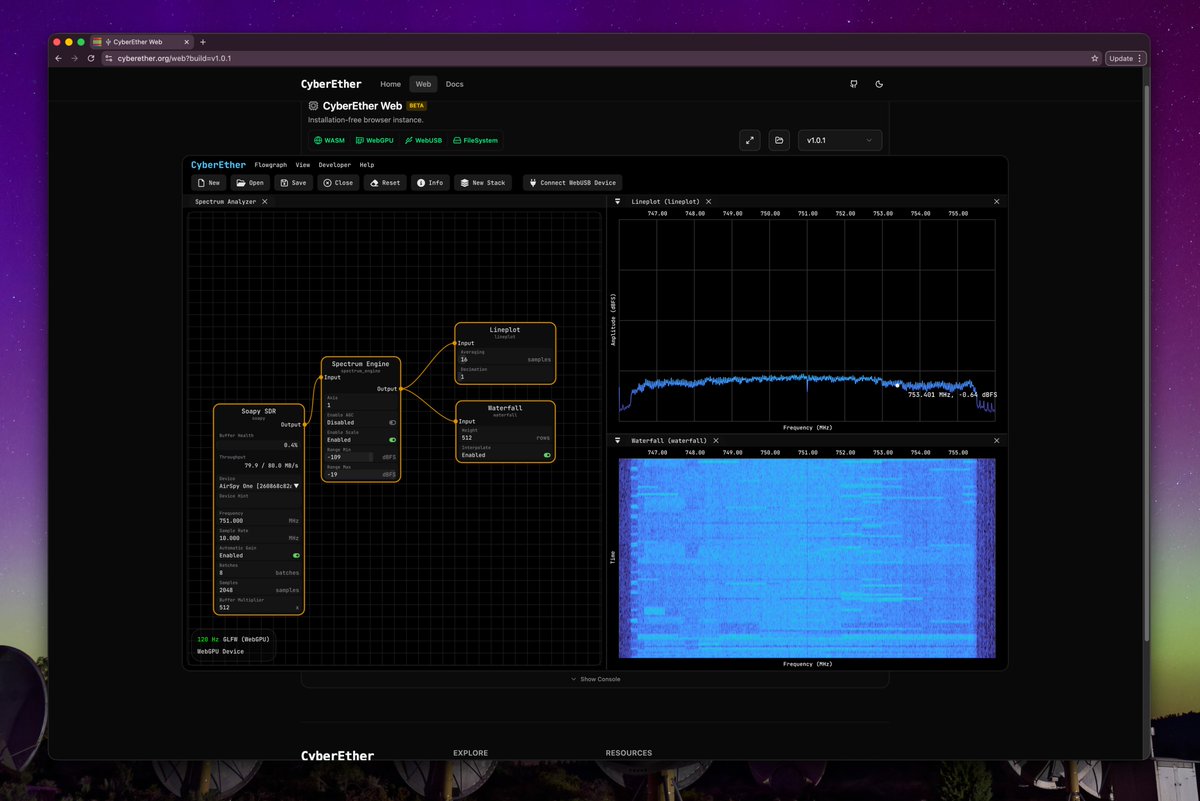1200x801 pixels.
Task: Open the Lineplot panel dropdown triangle
Action: [617, 202]
